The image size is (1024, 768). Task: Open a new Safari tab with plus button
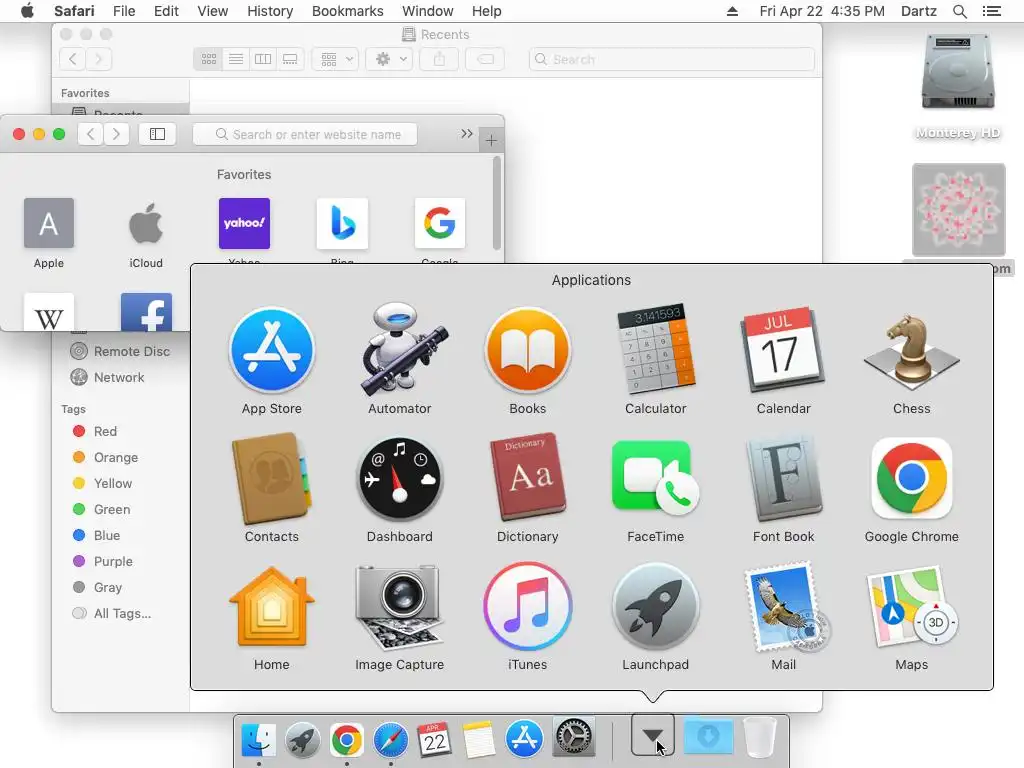click(491, 140)
